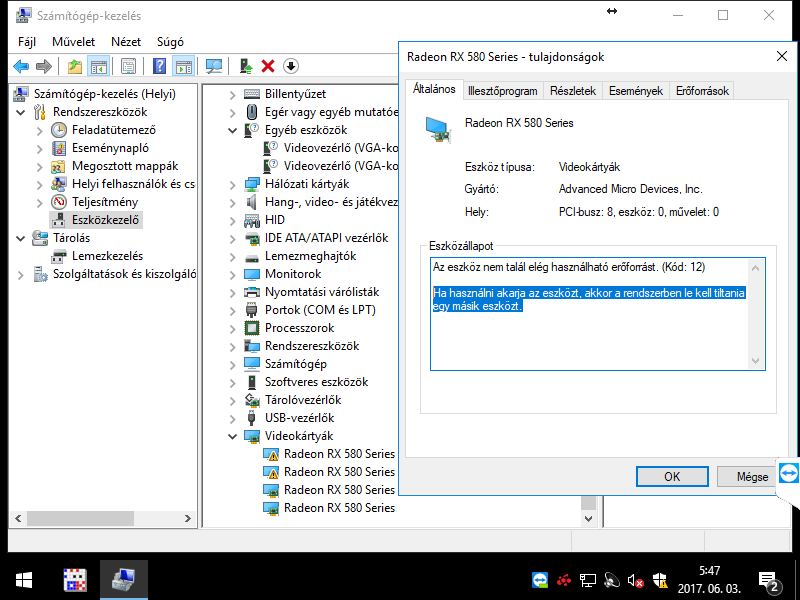Open the checkered app icon in taskbar
Viewport: 800px width, 600px height.
[x=75, y=580]
